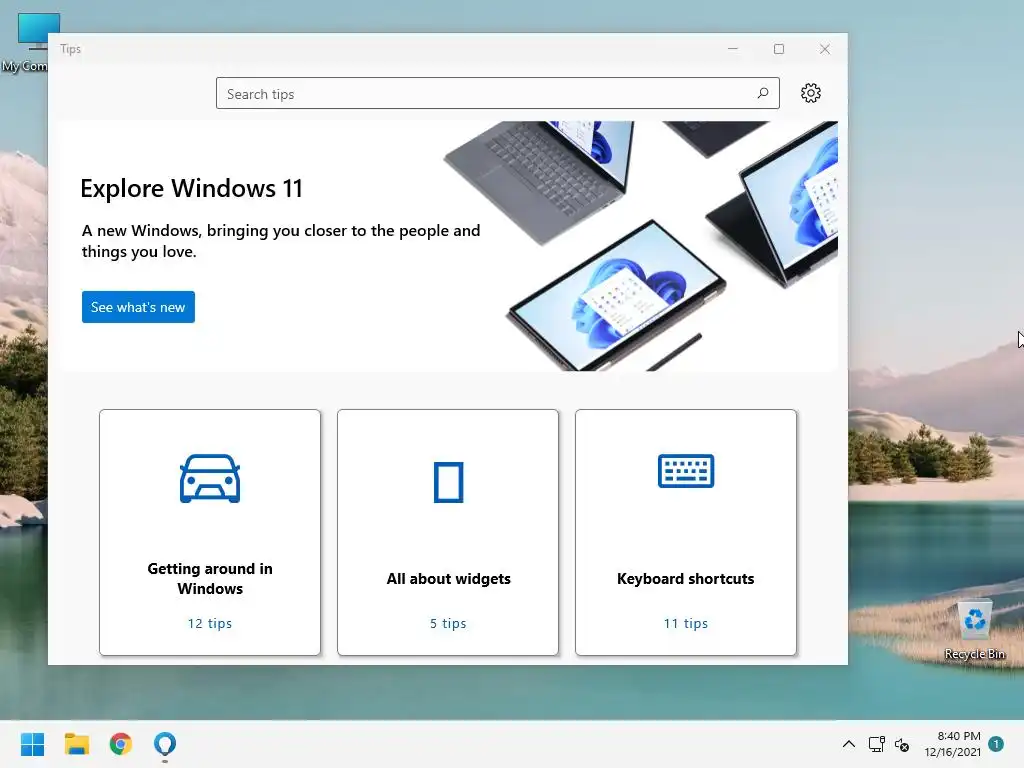The image size is (1024, 768).
Task: Close the Tips window
Action: pos(825,49)
